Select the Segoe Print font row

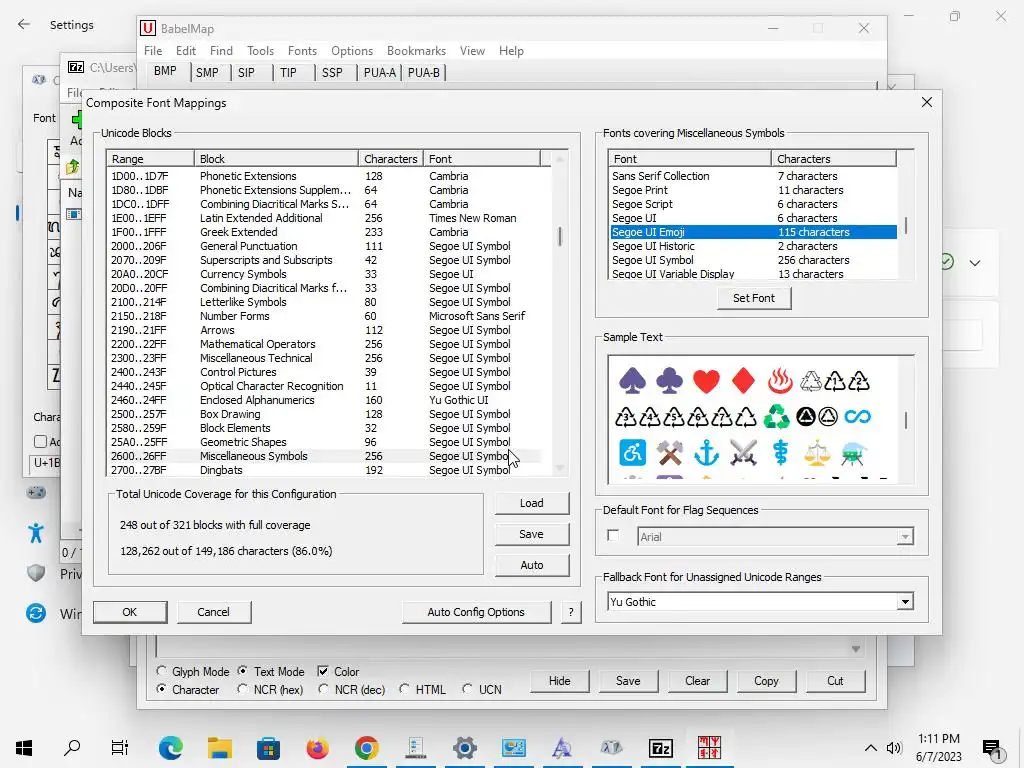754,190
